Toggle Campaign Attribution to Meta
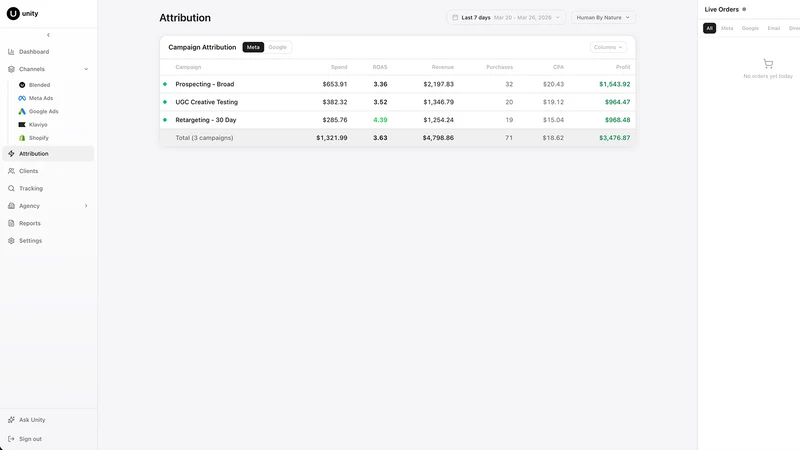800x450 pixels. point(253,47)
